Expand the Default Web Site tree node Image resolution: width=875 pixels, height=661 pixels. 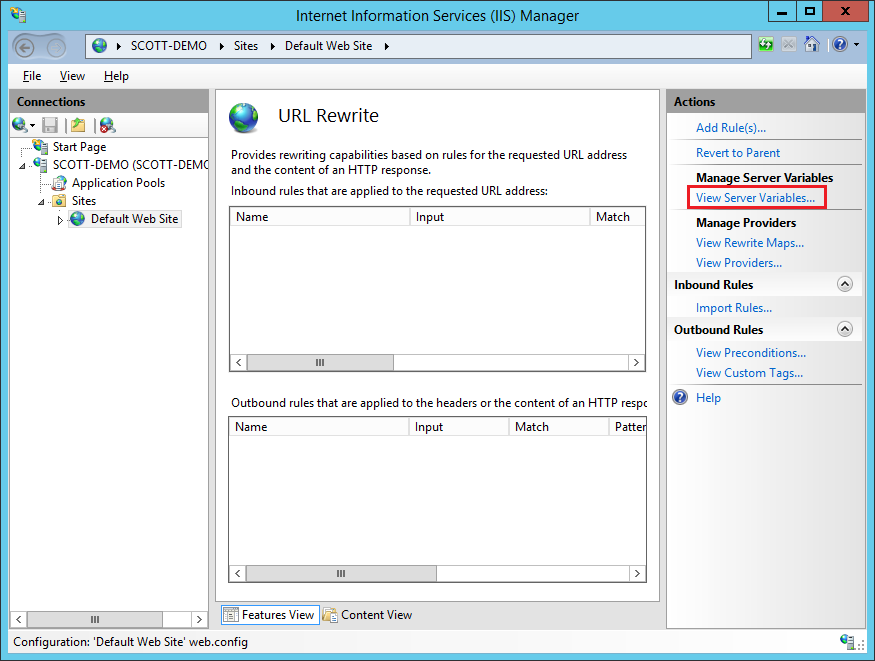(x=60, y=219)
